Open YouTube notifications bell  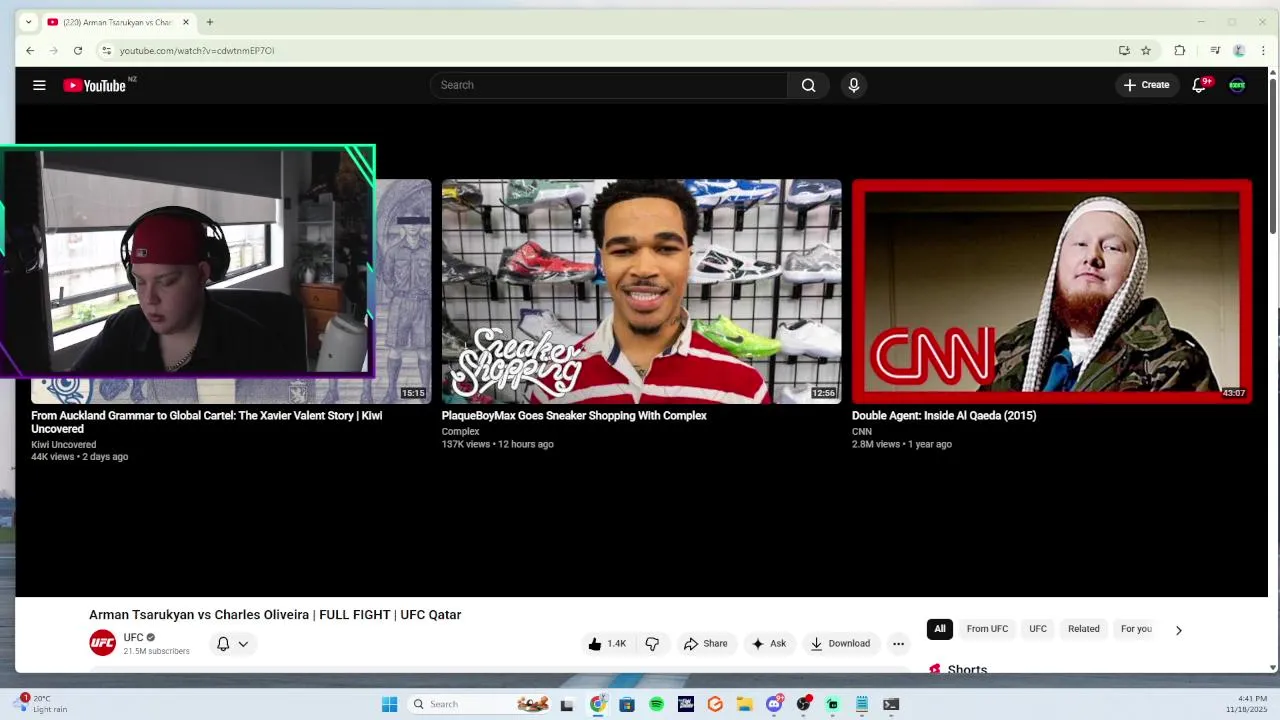(x=1199, y=85)
